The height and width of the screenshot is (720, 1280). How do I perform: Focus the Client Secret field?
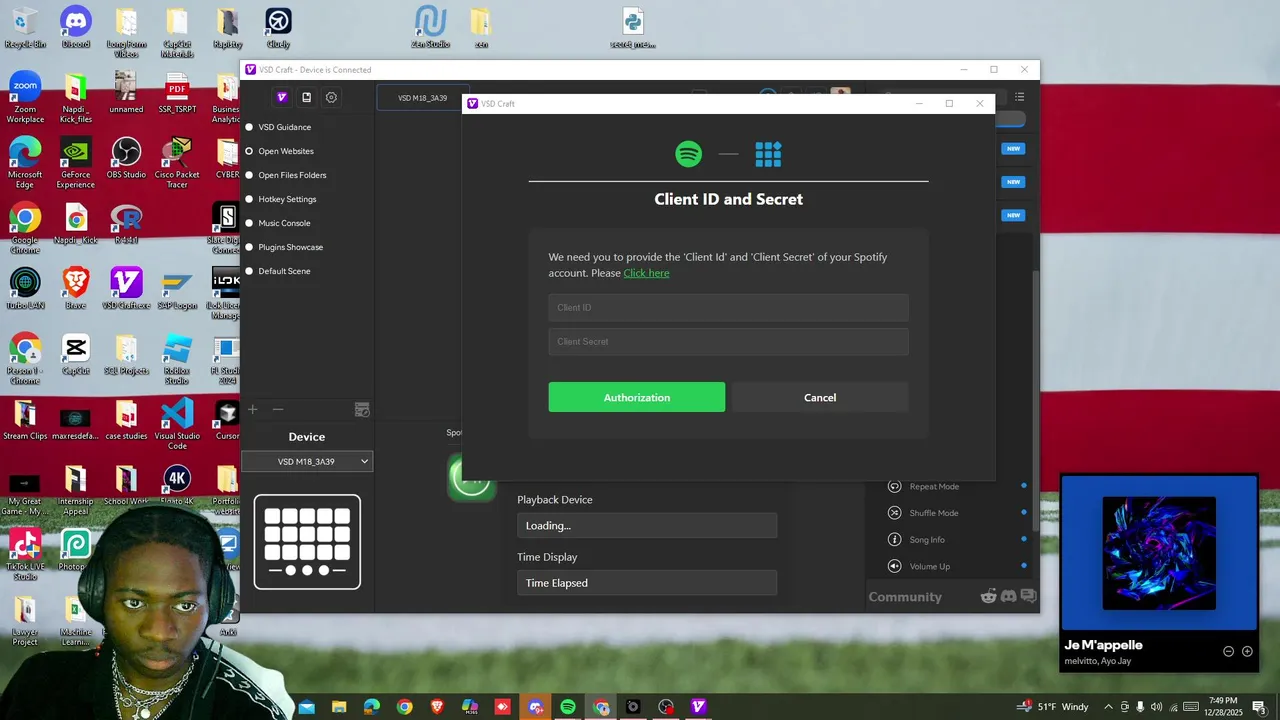coord(728,342)
